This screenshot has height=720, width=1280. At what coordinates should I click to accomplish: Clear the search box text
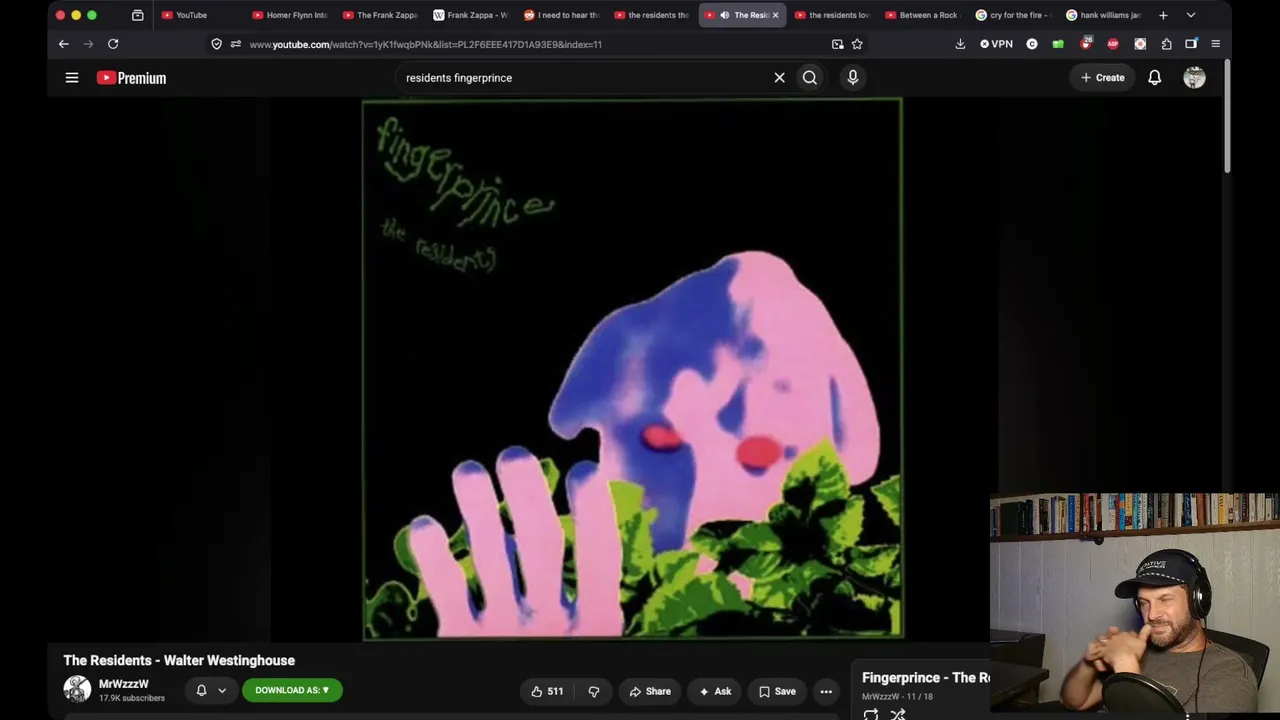tap(780, 78)
